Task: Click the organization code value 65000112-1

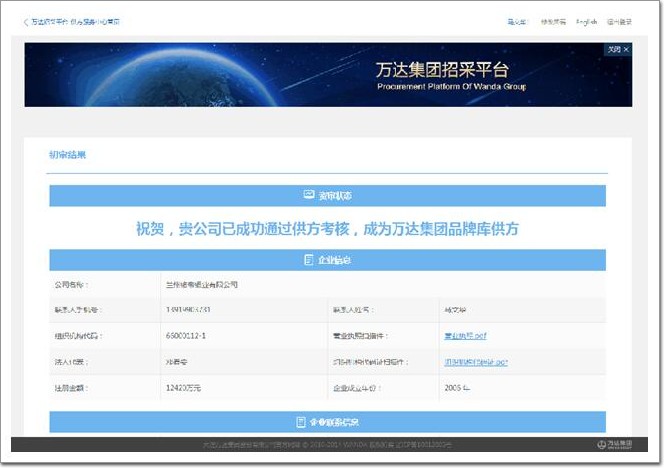Action: [x=186, y=336]
